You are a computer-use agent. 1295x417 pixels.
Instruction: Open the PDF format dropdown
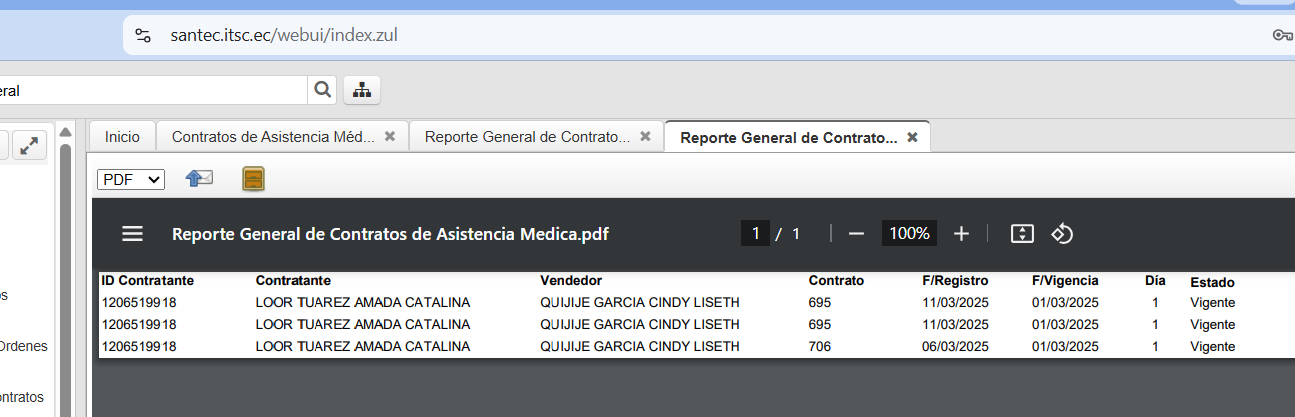pyautogui.click(x=131, y=179)
